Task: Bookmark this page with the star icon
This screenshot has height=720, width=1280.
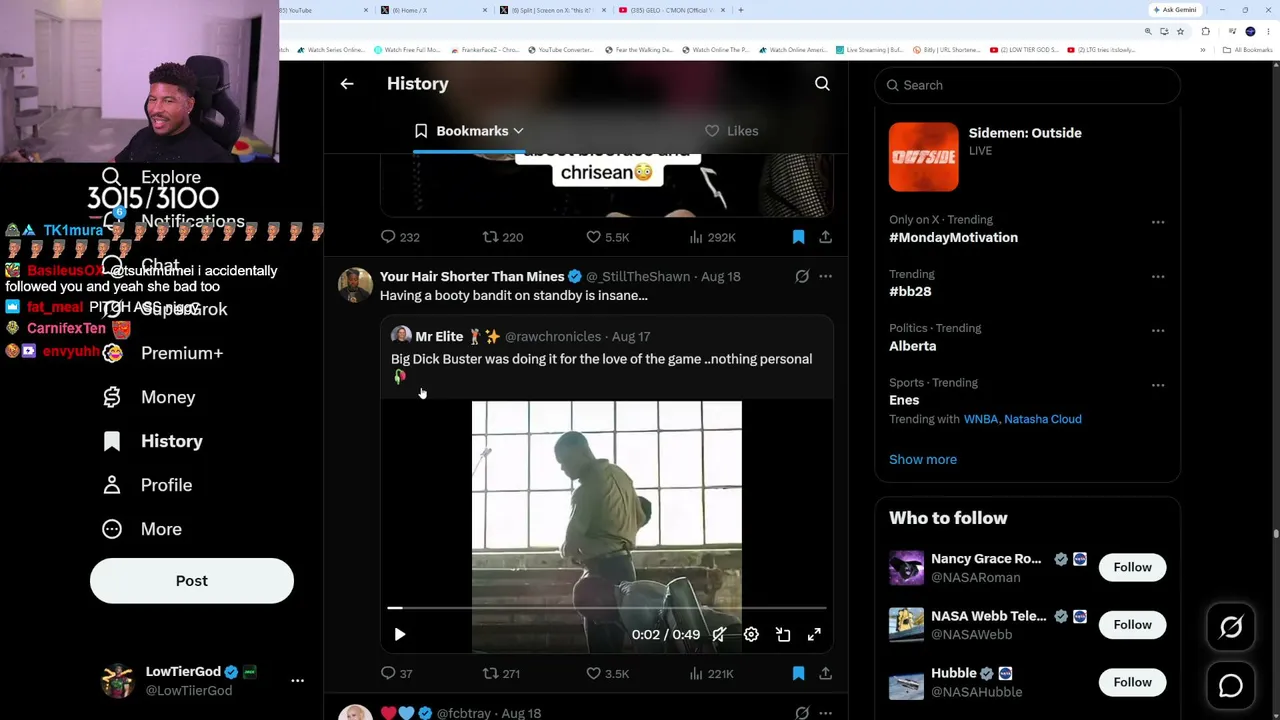Action: coord(1181,31)
